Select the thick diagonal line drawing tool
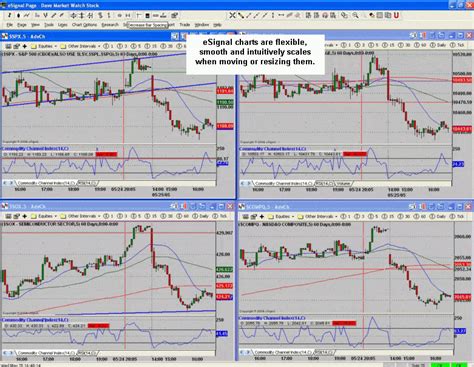This screenshot has height=367, width=474. point(241,15)
